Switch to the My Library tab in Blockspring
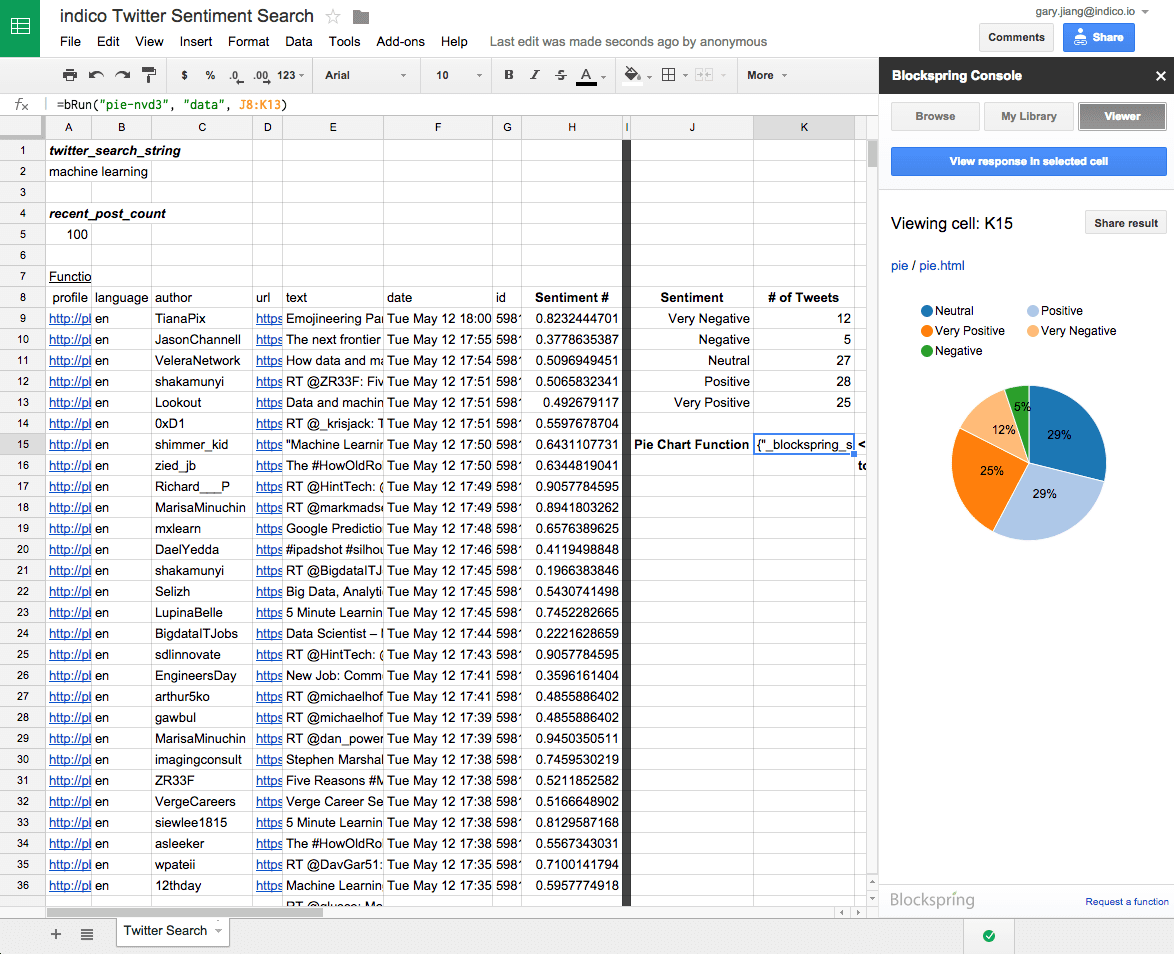Image resolution: width=1174 pixels, height=954 pixels. [x=1028, y=116]
